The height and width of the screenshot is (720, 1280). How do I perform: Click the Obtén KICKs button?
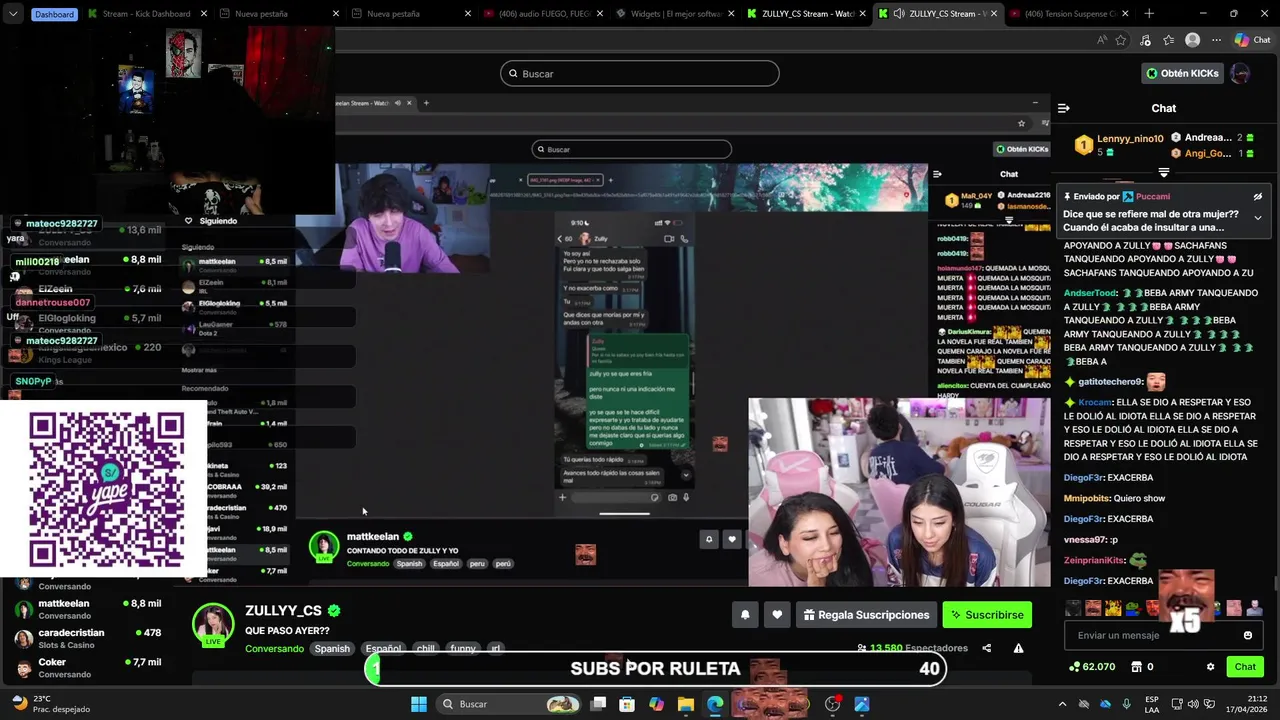click(1182, 73)
